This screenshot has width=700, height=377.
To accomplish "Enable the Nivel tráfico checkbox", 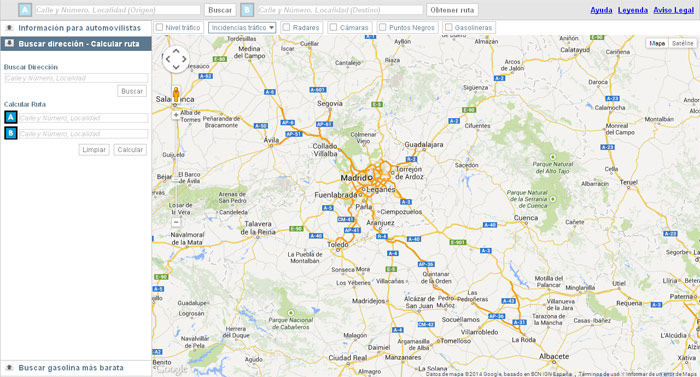I will pyautogui.click(x=159, y=27).
